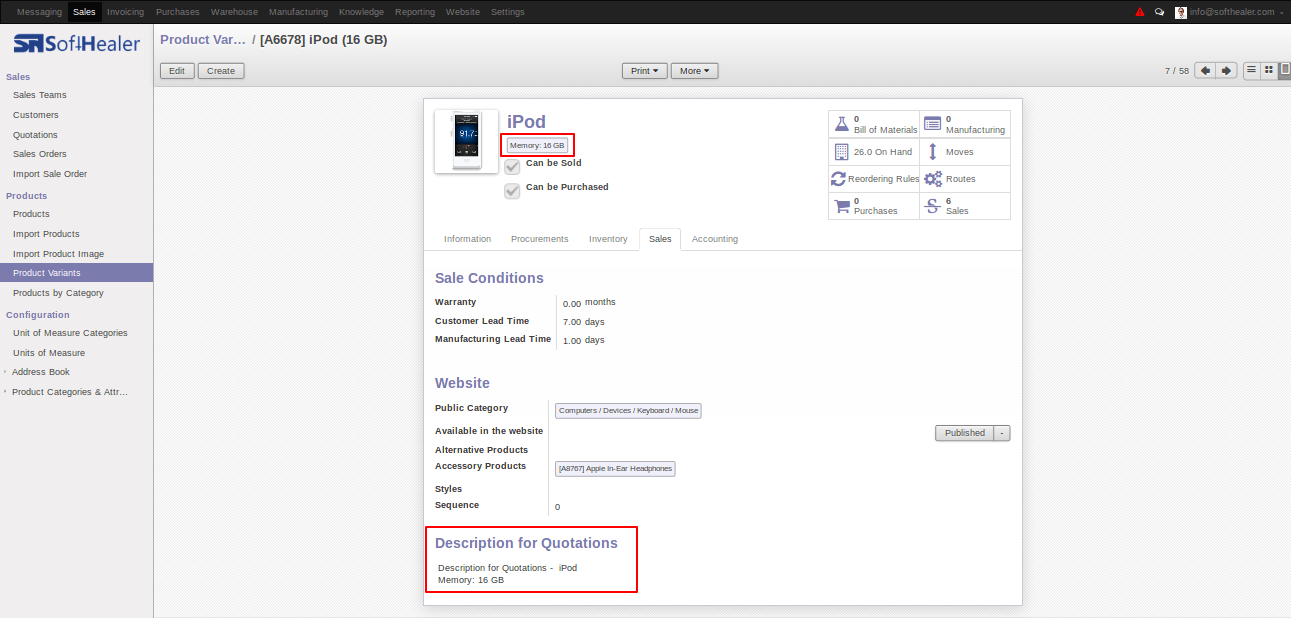Toggle the Can be Purchased checkbox
The height and width of the screenshot is (618, 1291).
tap(512, 191)
